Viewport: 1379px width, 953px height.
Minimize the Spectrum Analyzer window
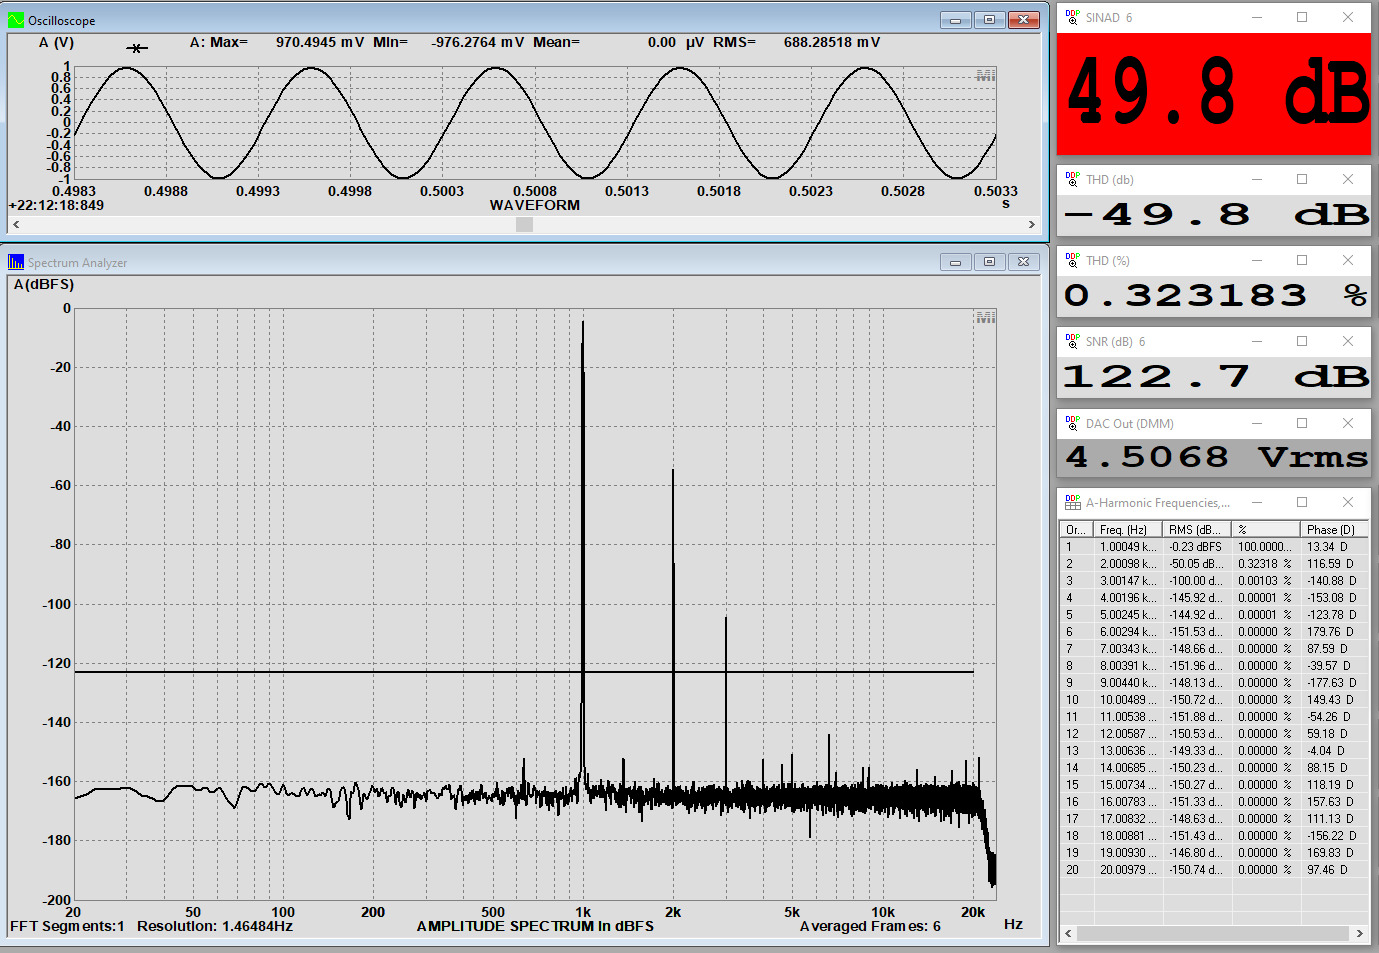point(955,262)
